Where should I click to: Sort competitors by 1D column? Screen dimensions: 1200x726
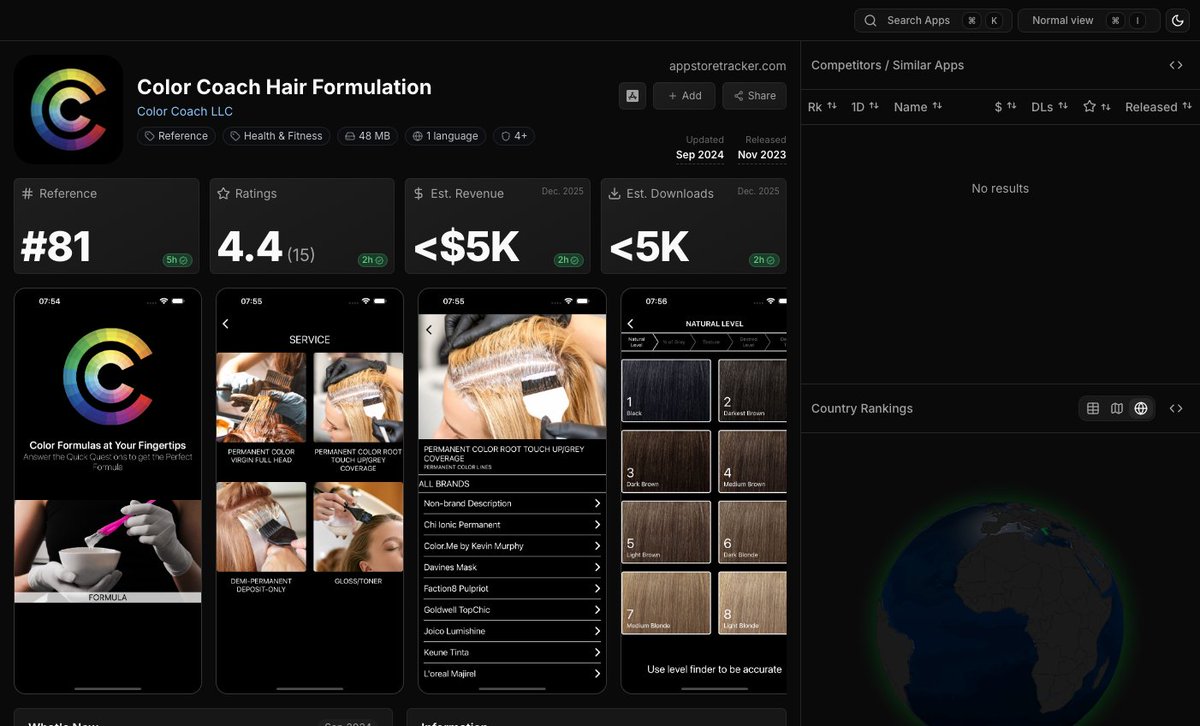point(865,107)
